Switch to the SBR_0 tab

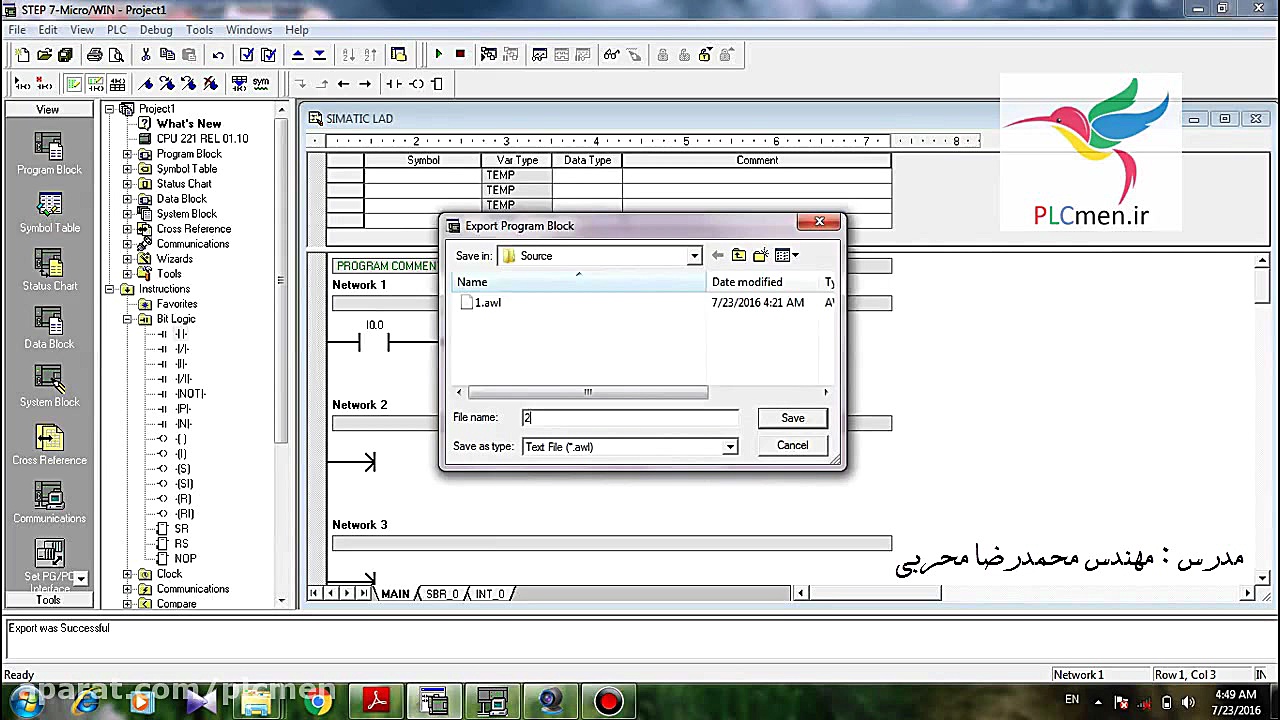442,594
